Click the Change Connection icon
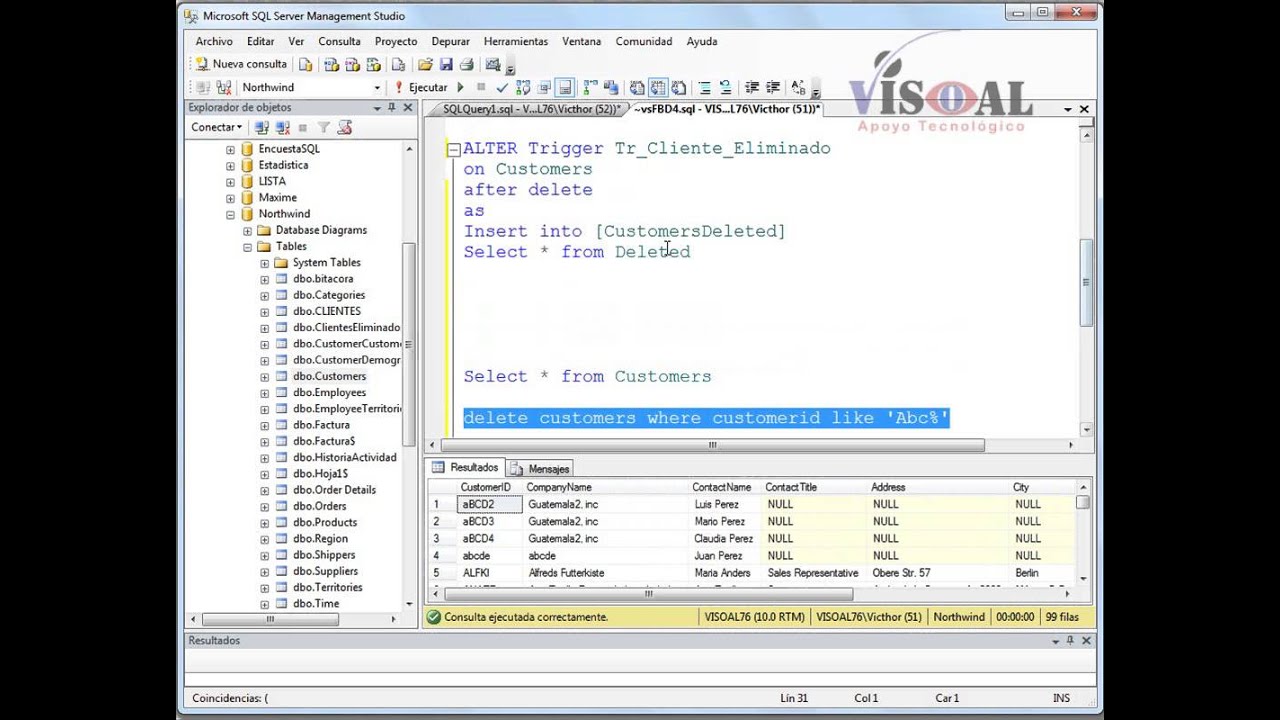 coord(224,87)
